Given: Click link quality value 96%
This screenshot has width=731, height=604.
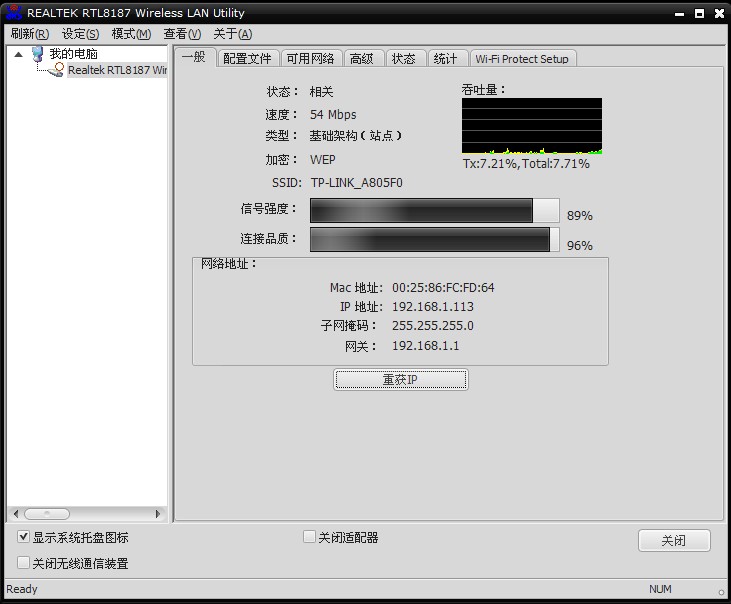Looking at the screenshot, I should coord(579,246).
